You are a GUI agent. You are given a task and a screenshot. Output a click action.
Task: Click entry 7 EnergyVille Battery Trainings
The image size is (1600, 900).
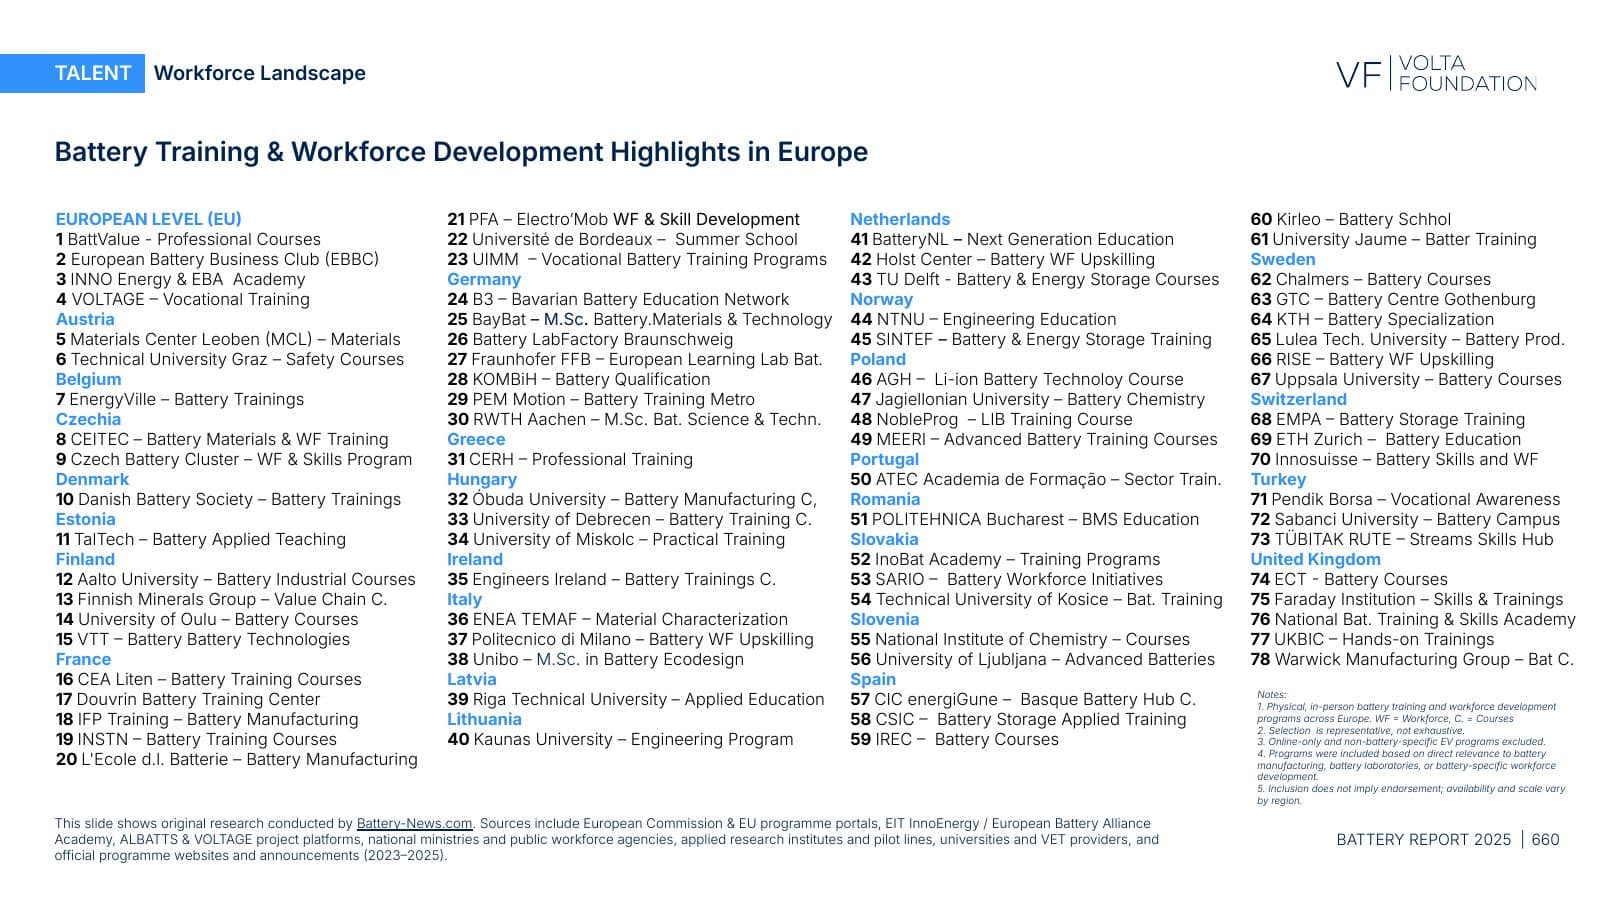(x=180, y=399)
